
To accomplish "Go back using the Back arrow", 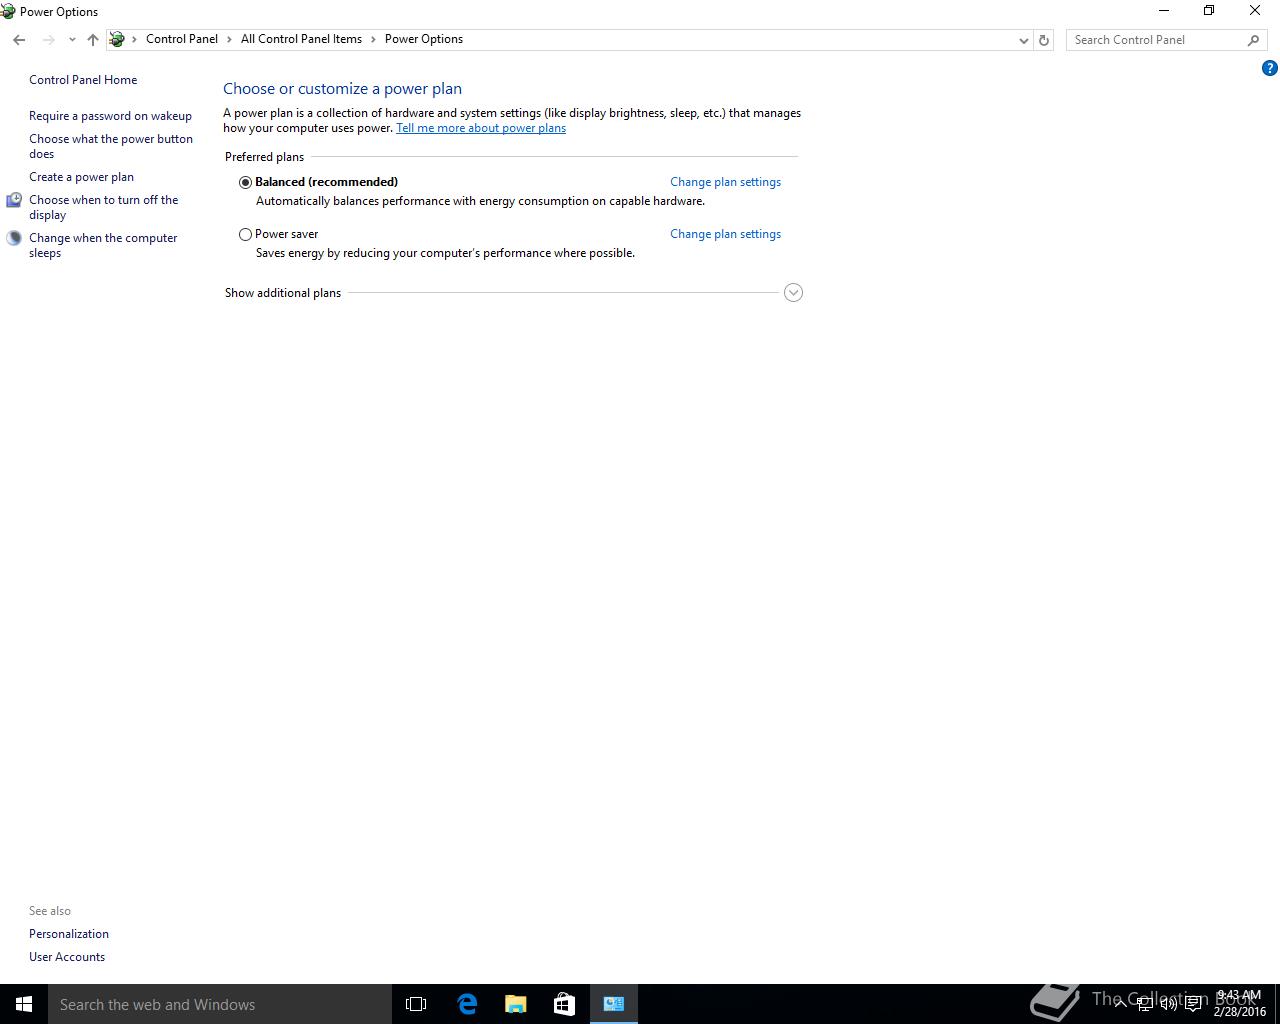I will point(19,40).
